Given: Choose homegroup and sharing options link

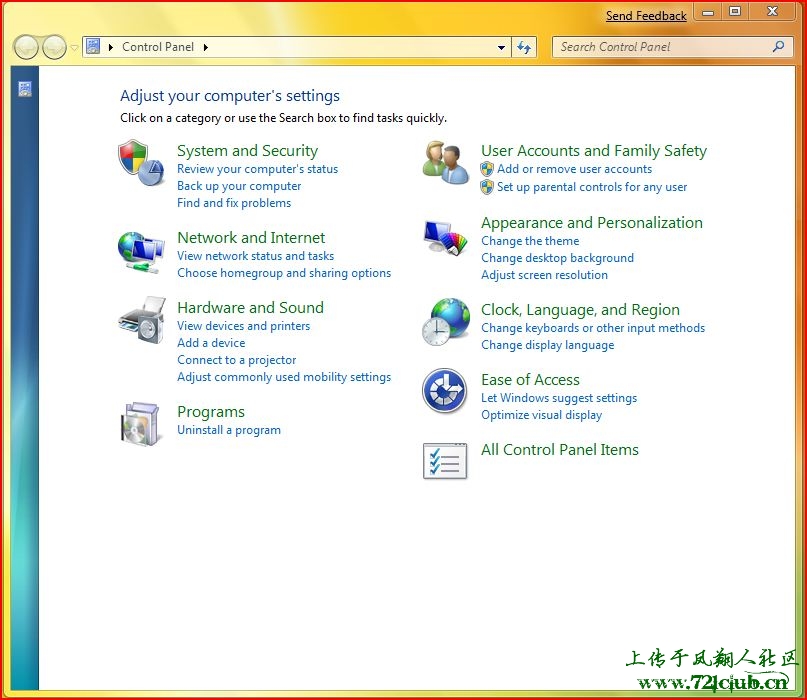Looking at the screenshot, I should pyautogui.click(x=284, y=273).
